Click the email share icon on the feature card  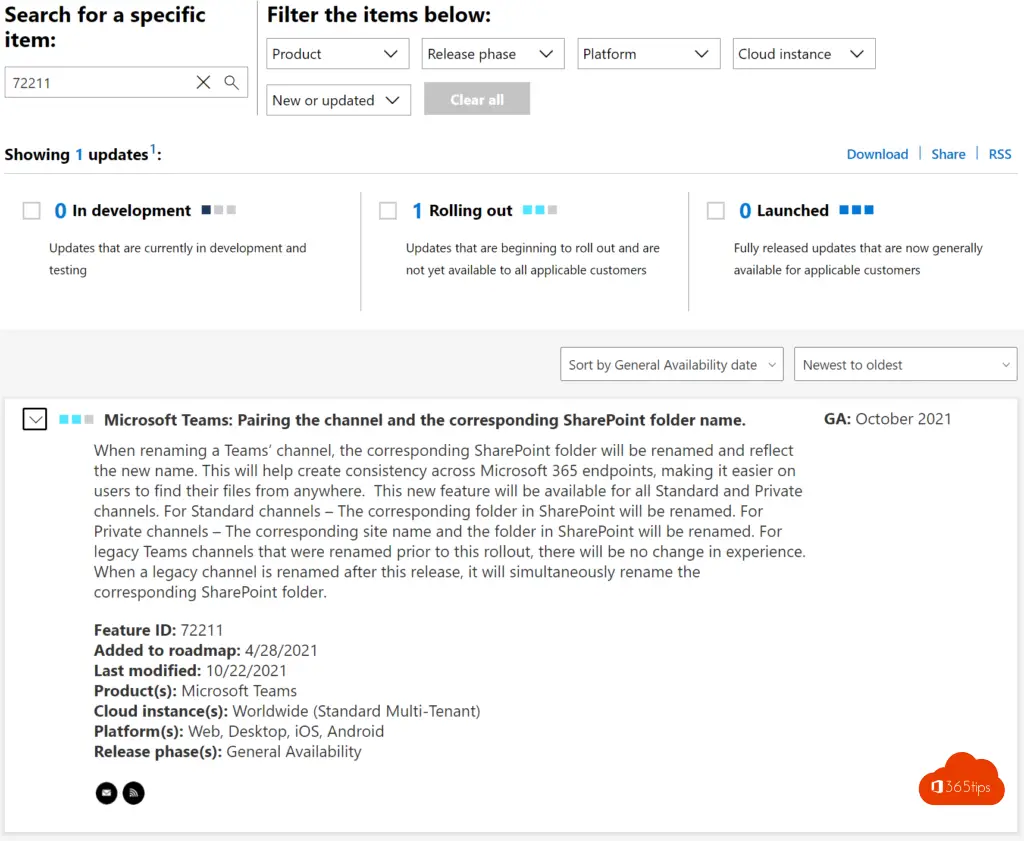[x=106, y=792]
